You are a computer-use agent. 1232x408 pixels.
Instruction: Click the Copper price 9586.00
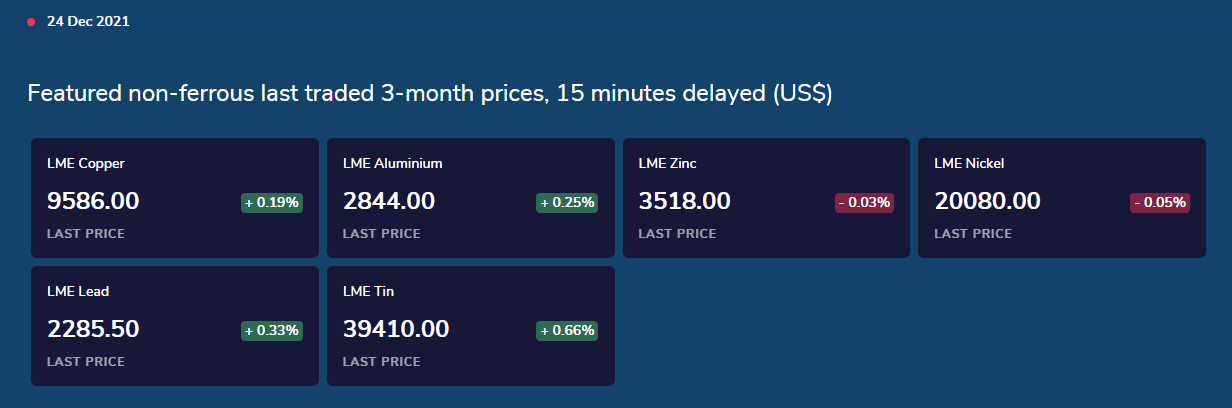tap(93, 201)
